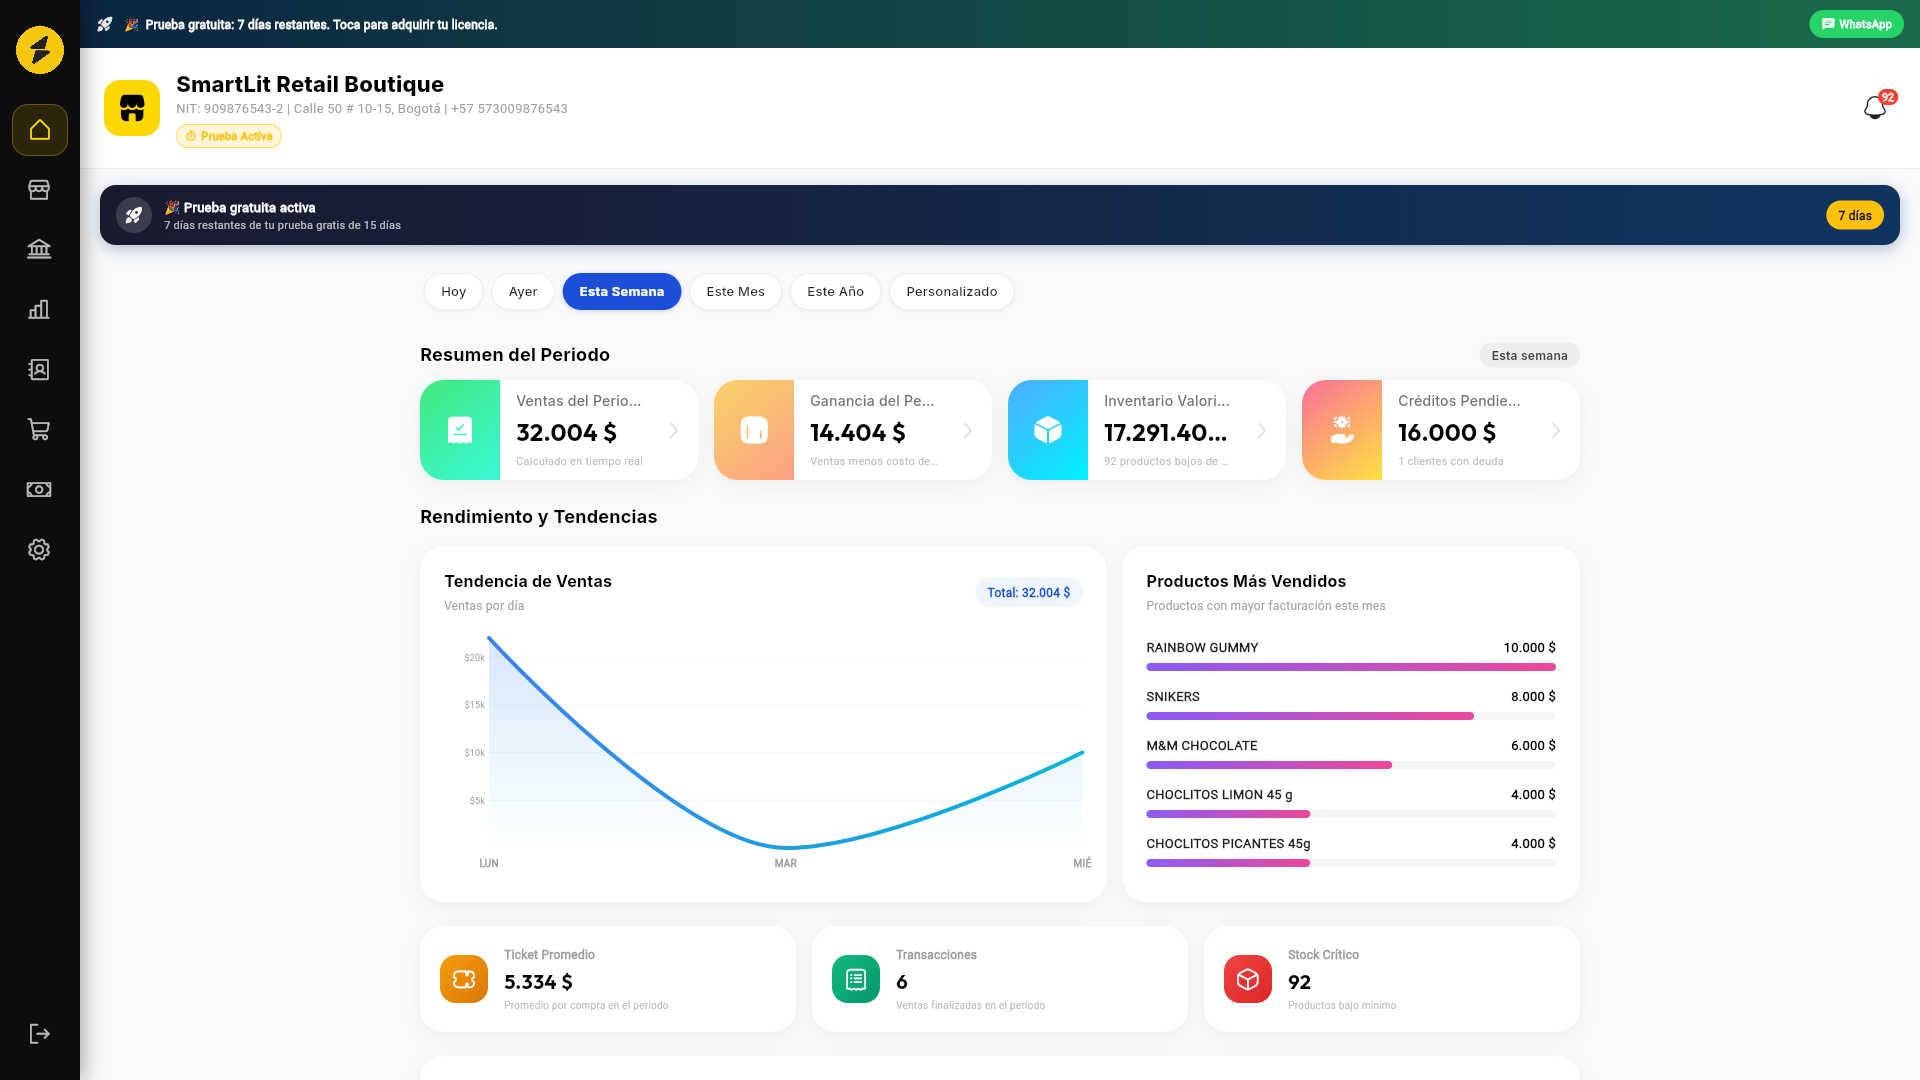Click the 10.000 $ Rainbow Gummy amount
The width and height of the screenshot is (1920, 1080).
[x=1529, y=647]
